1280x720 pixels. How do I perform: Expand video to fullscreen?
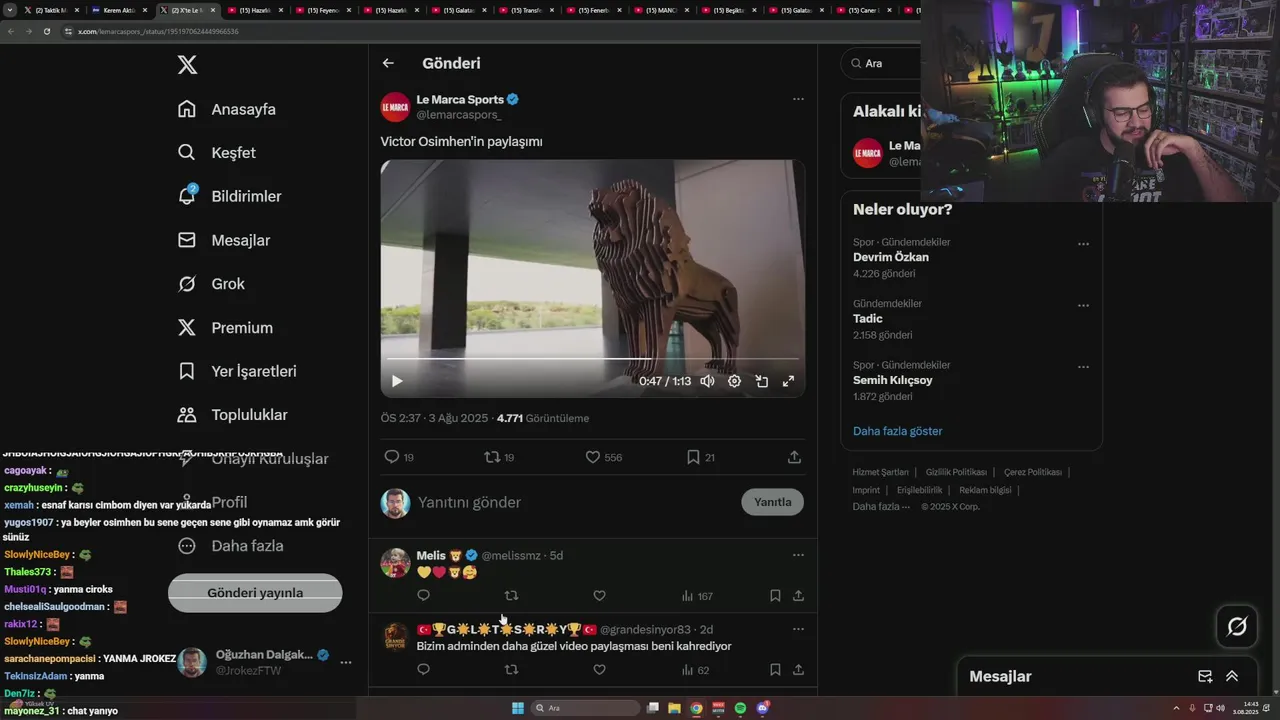click(x=788, y=381)
